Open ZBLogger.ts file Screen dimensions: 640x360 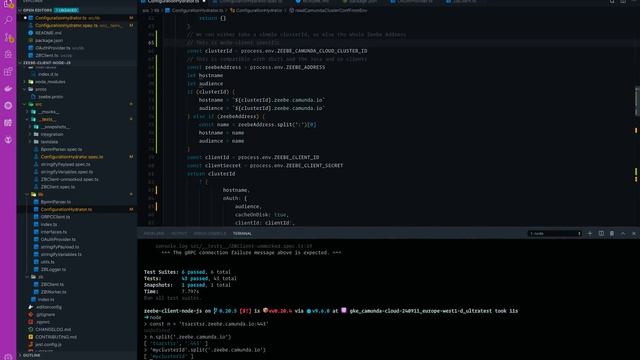tap(53, 269)
